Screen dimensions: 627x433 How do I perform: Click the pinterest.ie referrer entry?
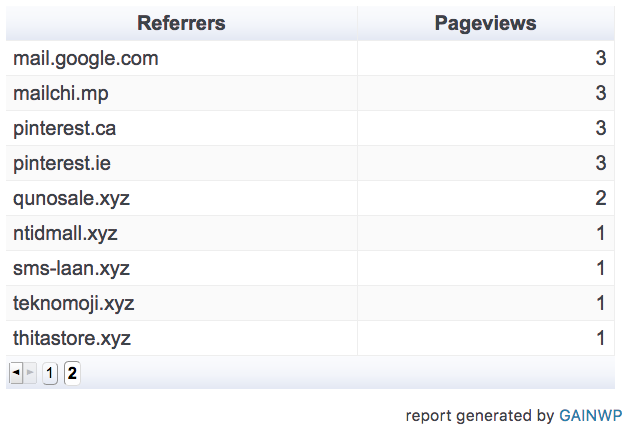62,163
